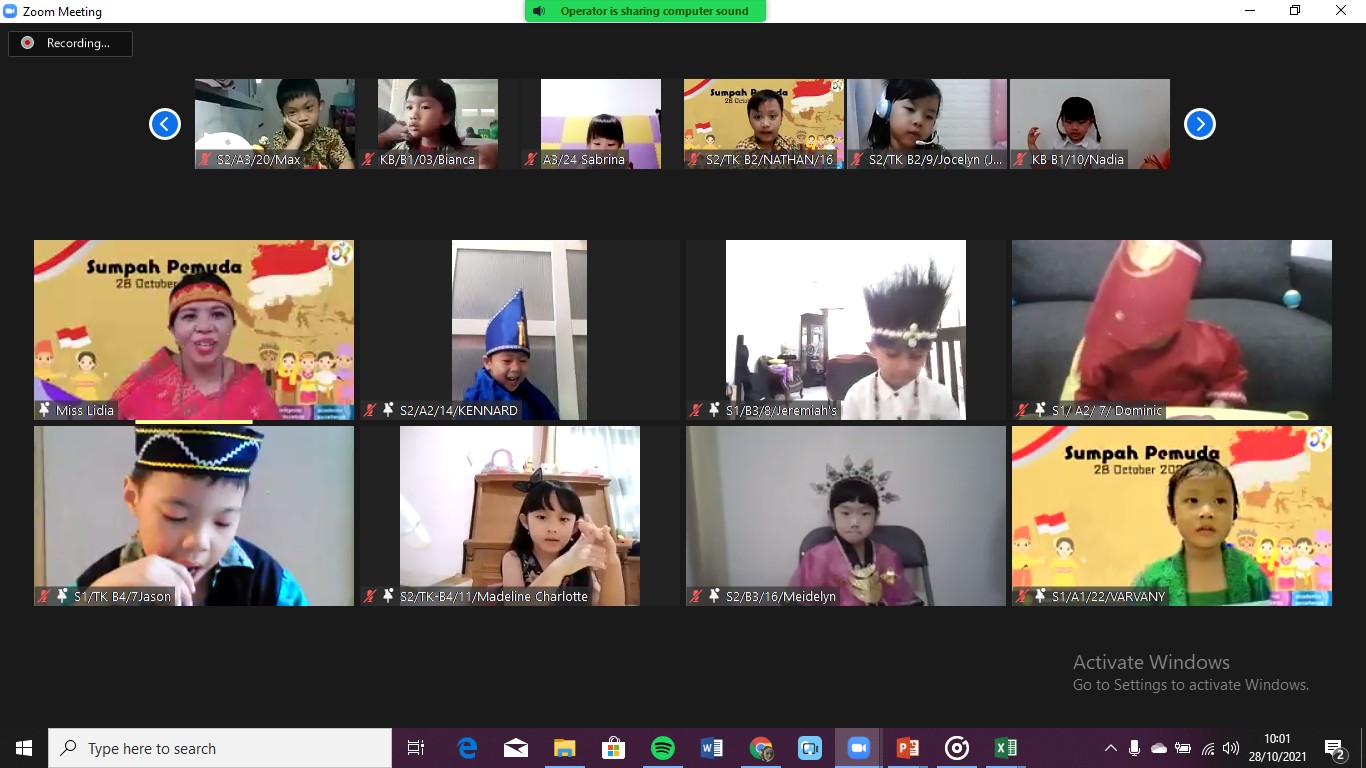Image resolution: width=1366 pixels, height=768 pixels.
Task: Open File Explorer from the taskbar
Action: (x=565, y=748)
